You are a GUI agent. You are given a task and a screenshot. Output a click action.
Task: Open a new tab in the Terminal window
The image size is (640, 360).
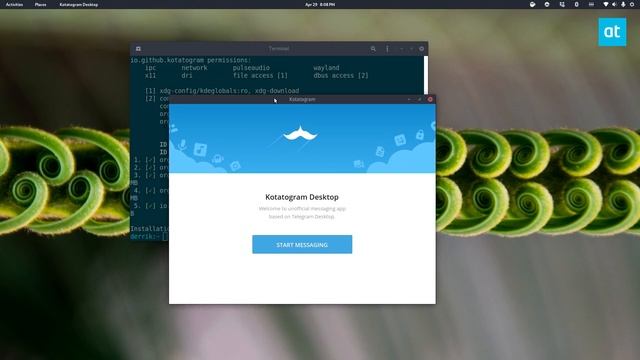pos(138,49)
